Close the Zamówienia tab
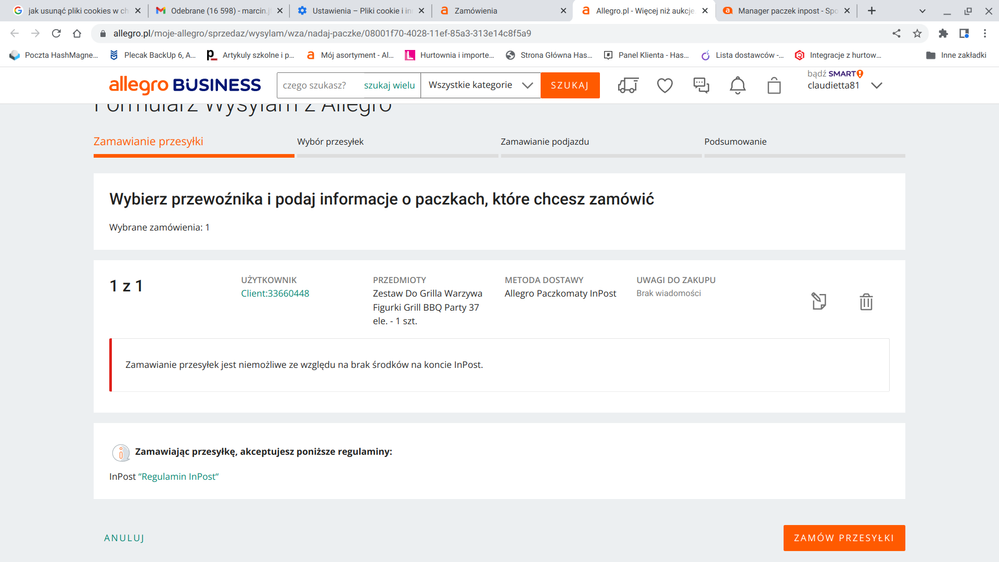999x562 pixels. pos(563,11)
